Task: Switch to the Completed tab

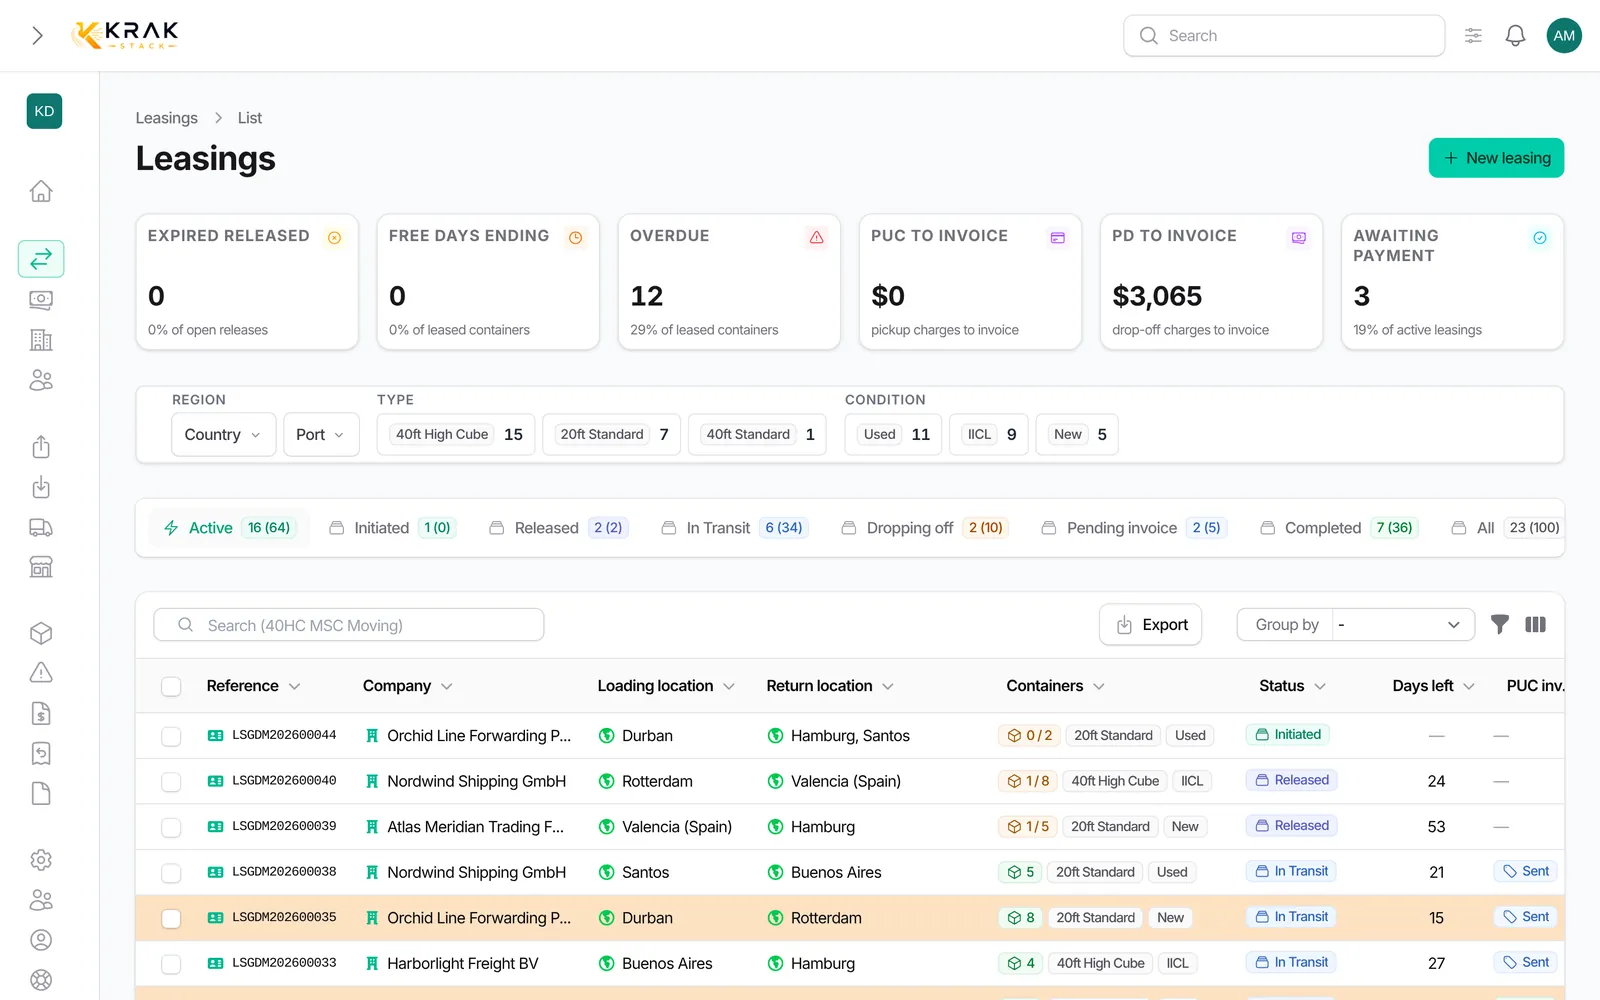Action: pos(1338,528)
